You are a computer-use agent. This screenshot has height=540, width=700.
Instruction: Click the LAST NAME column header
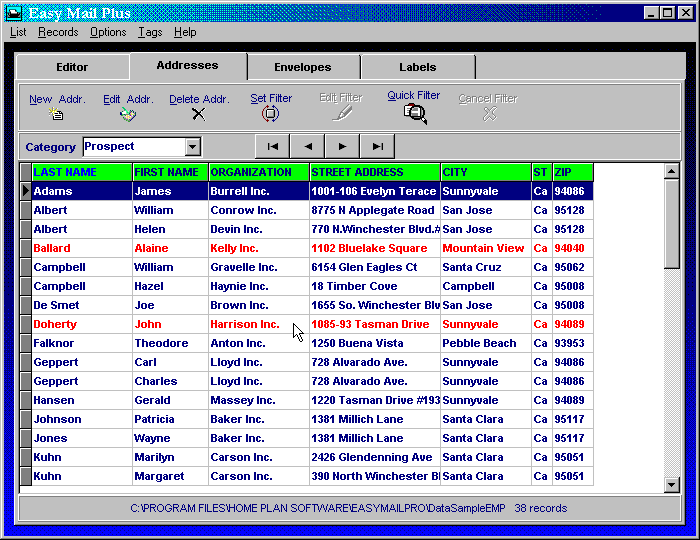tap(81, 172)
